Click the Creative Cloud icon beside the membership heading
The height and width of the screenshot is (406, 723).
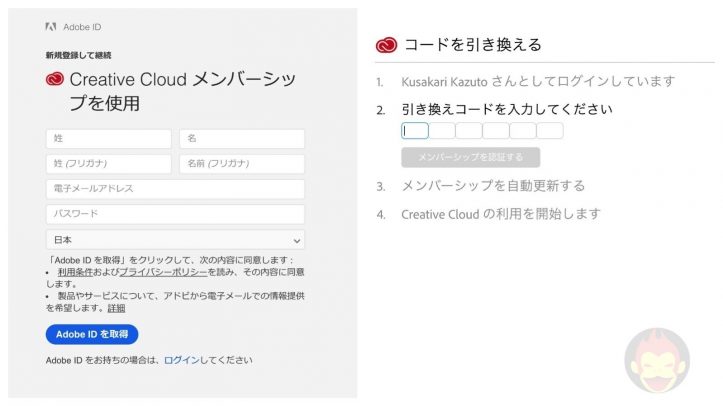click(x=55, y=79)
